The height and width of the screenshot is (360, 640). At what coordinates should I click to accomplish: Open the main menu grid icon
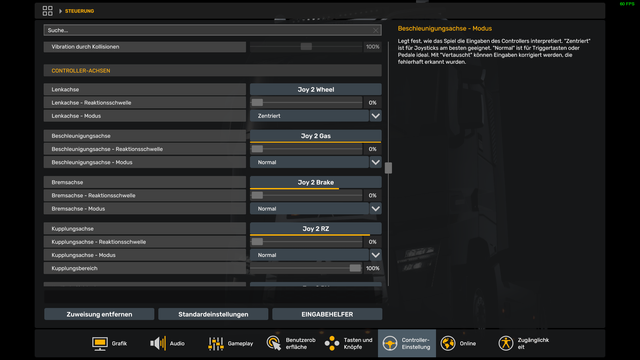pos(47,11)
